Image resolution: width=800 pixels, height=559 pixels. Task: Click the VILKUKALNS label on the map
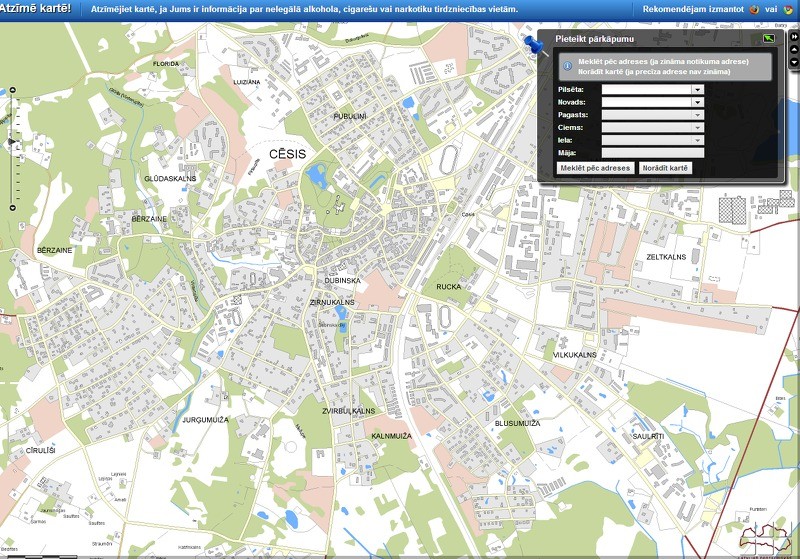point(575,354)
